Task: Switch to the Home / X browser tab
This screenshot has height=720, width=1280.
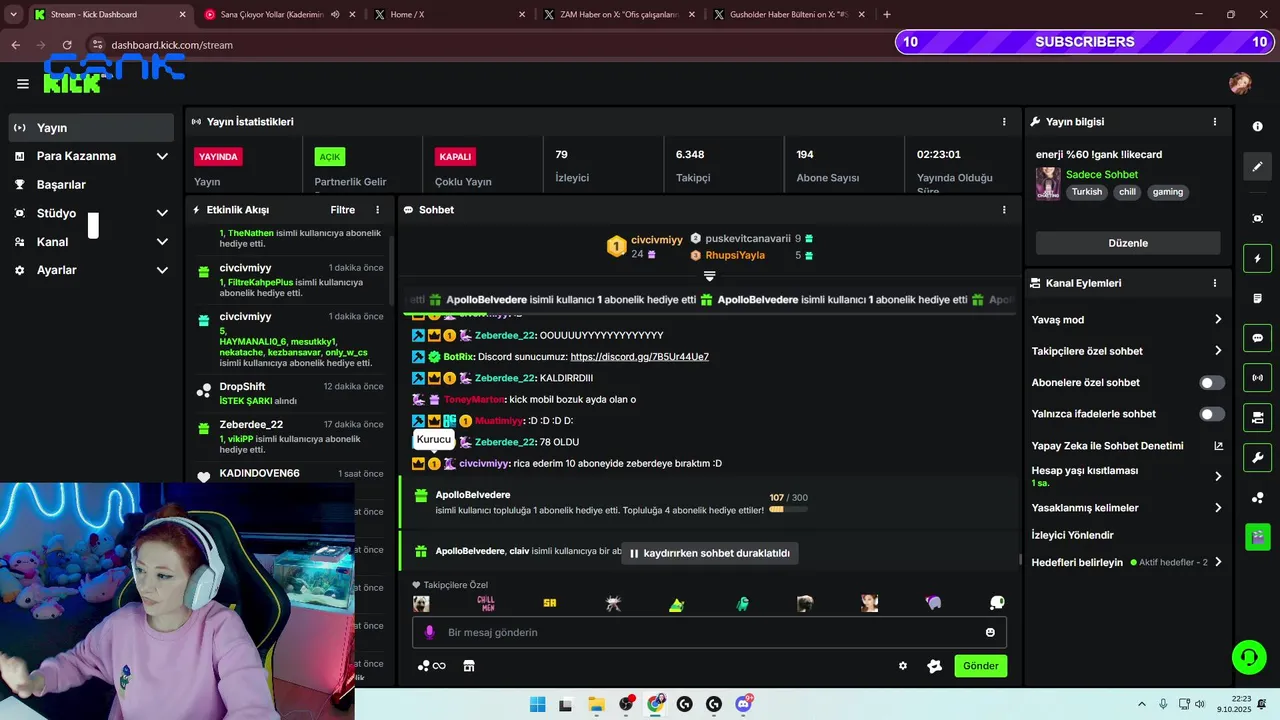Action: pos(449,15)
